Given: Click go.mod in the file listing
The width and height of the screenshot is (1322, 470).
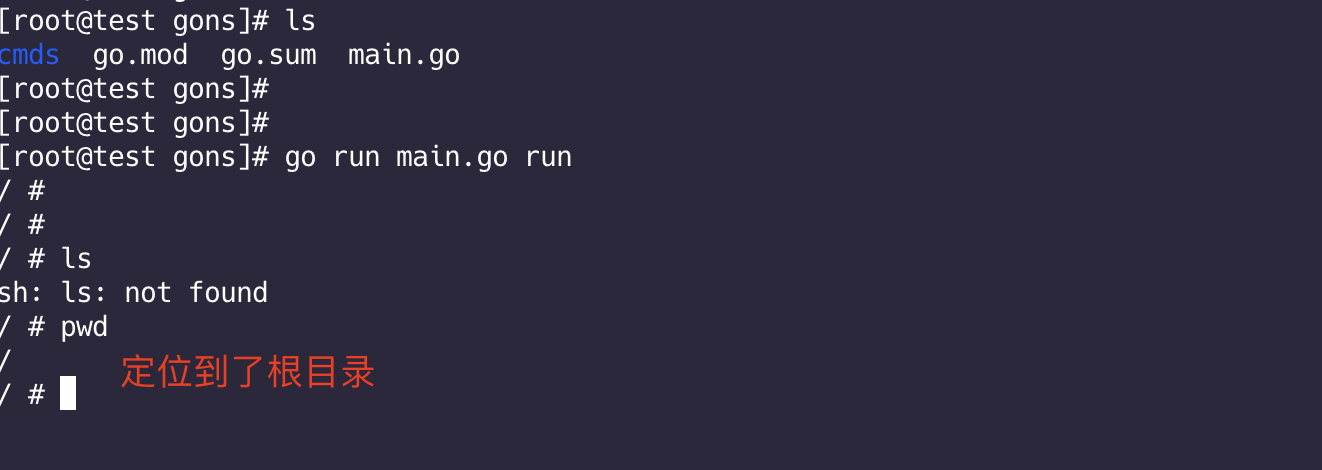Looking at the screenshot, I should click(x=140, y=55).
